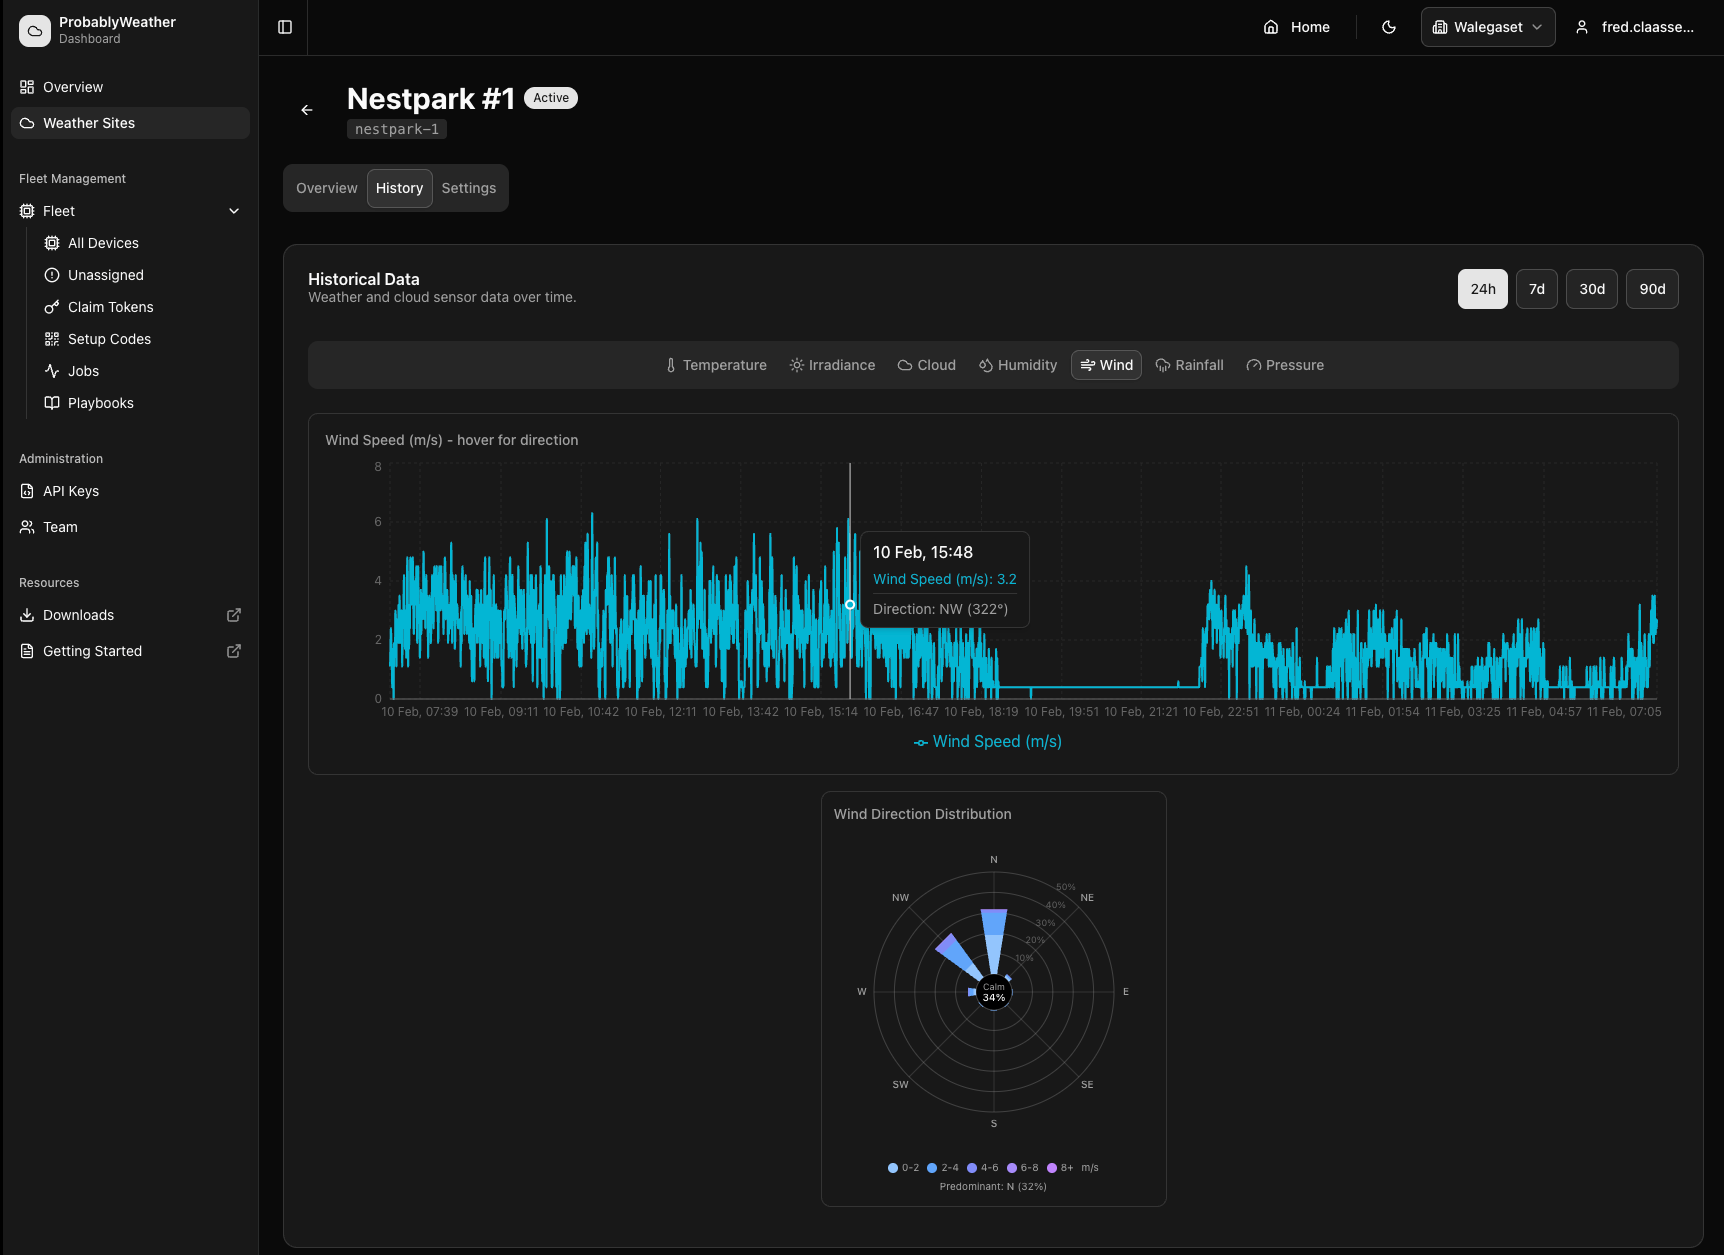Toggle the sidebar panel icon
1724x1255 pixels.
(x=285, y=27)
